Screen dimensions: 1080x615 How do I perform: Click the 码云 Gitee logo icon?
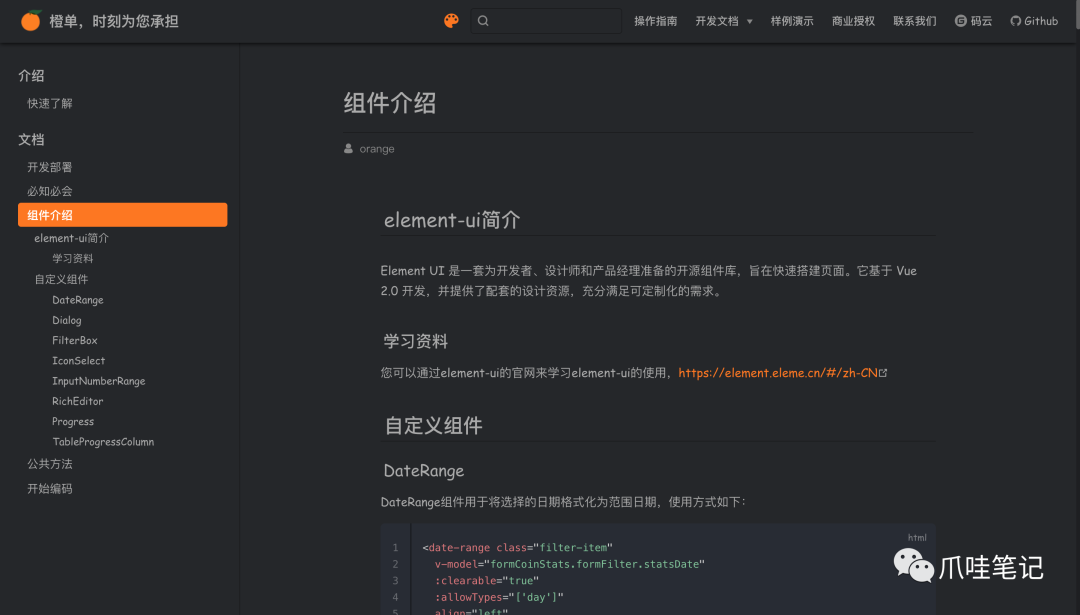(960, 21)
